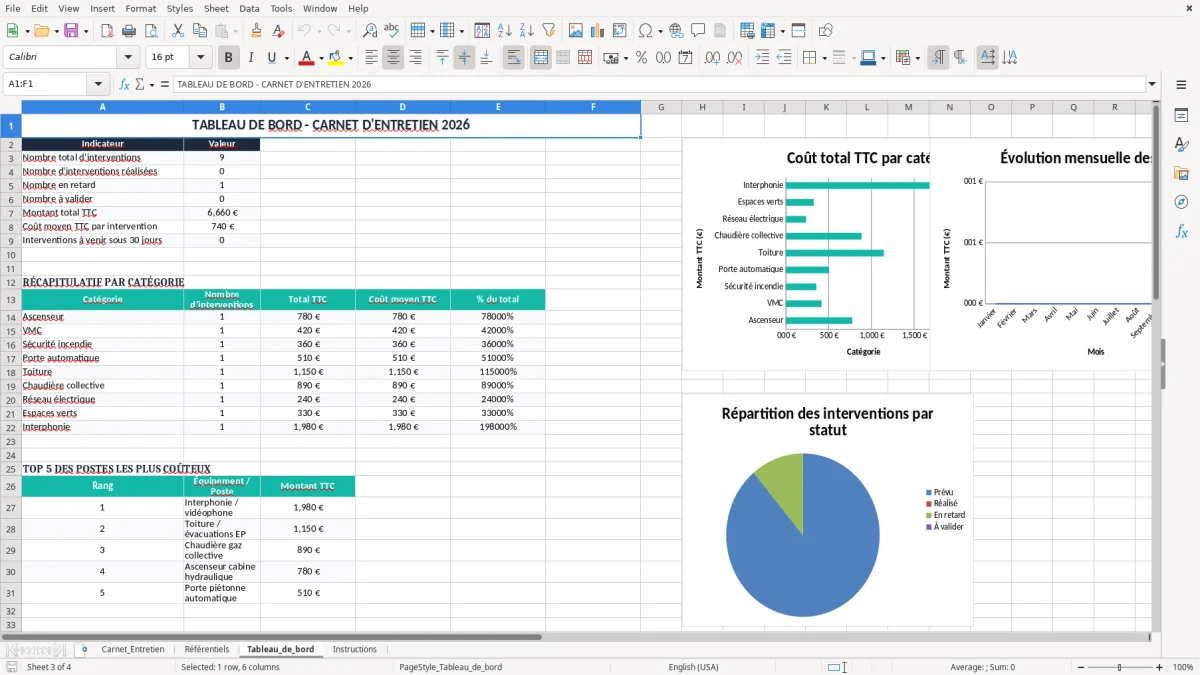Click Clear Direct Formatting icon
This screenshot has width=1200, height=675.
click(x=277, y=31)
